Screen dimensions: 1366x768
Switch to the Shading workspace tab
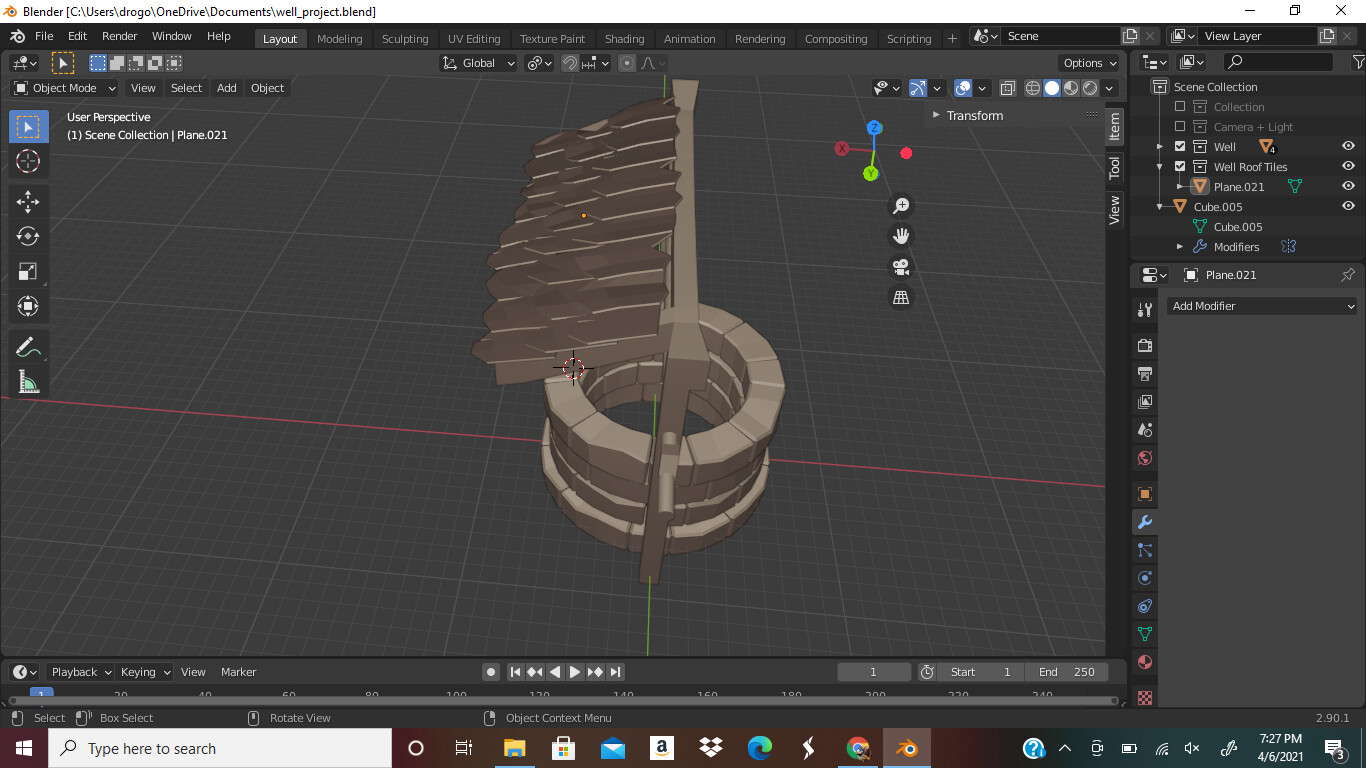tap(625, 38)
